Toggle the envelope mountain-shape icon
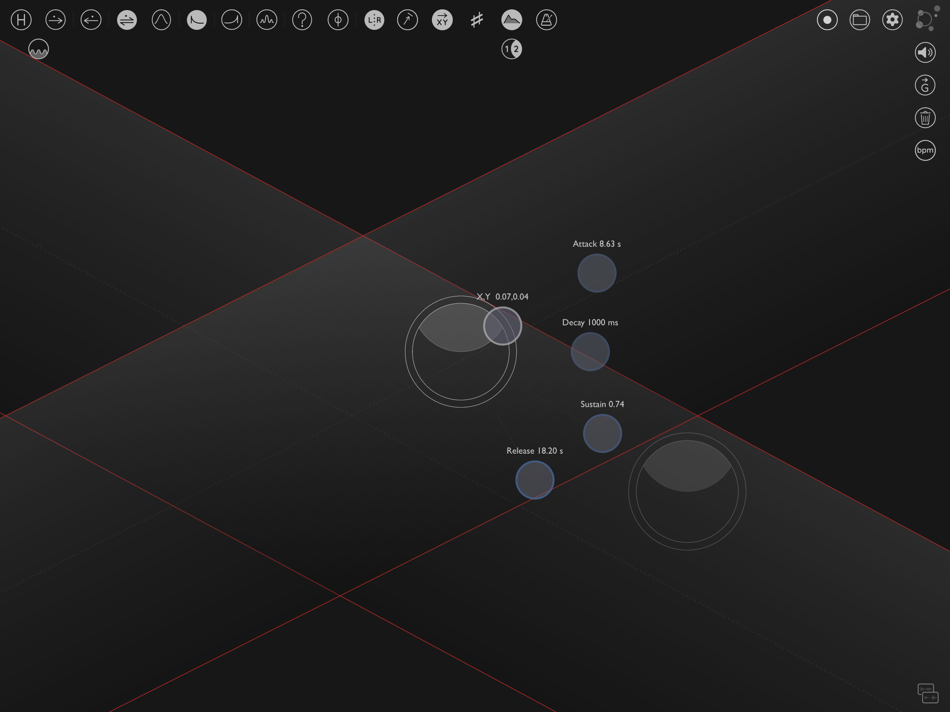 click(x=512, y=20)
